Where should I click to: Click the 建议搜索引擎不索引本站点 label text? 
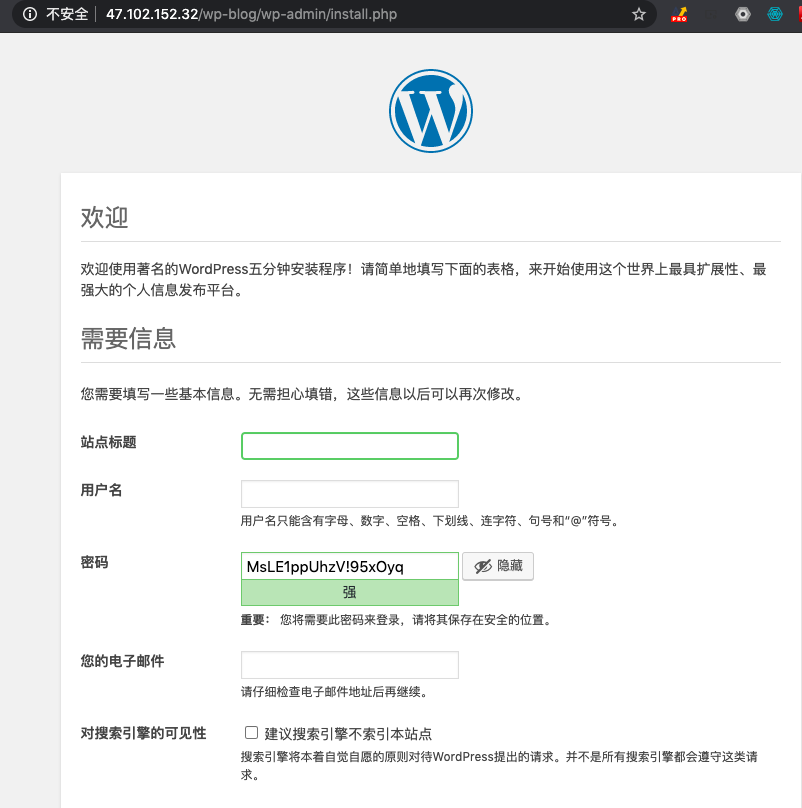coord(348,734)
